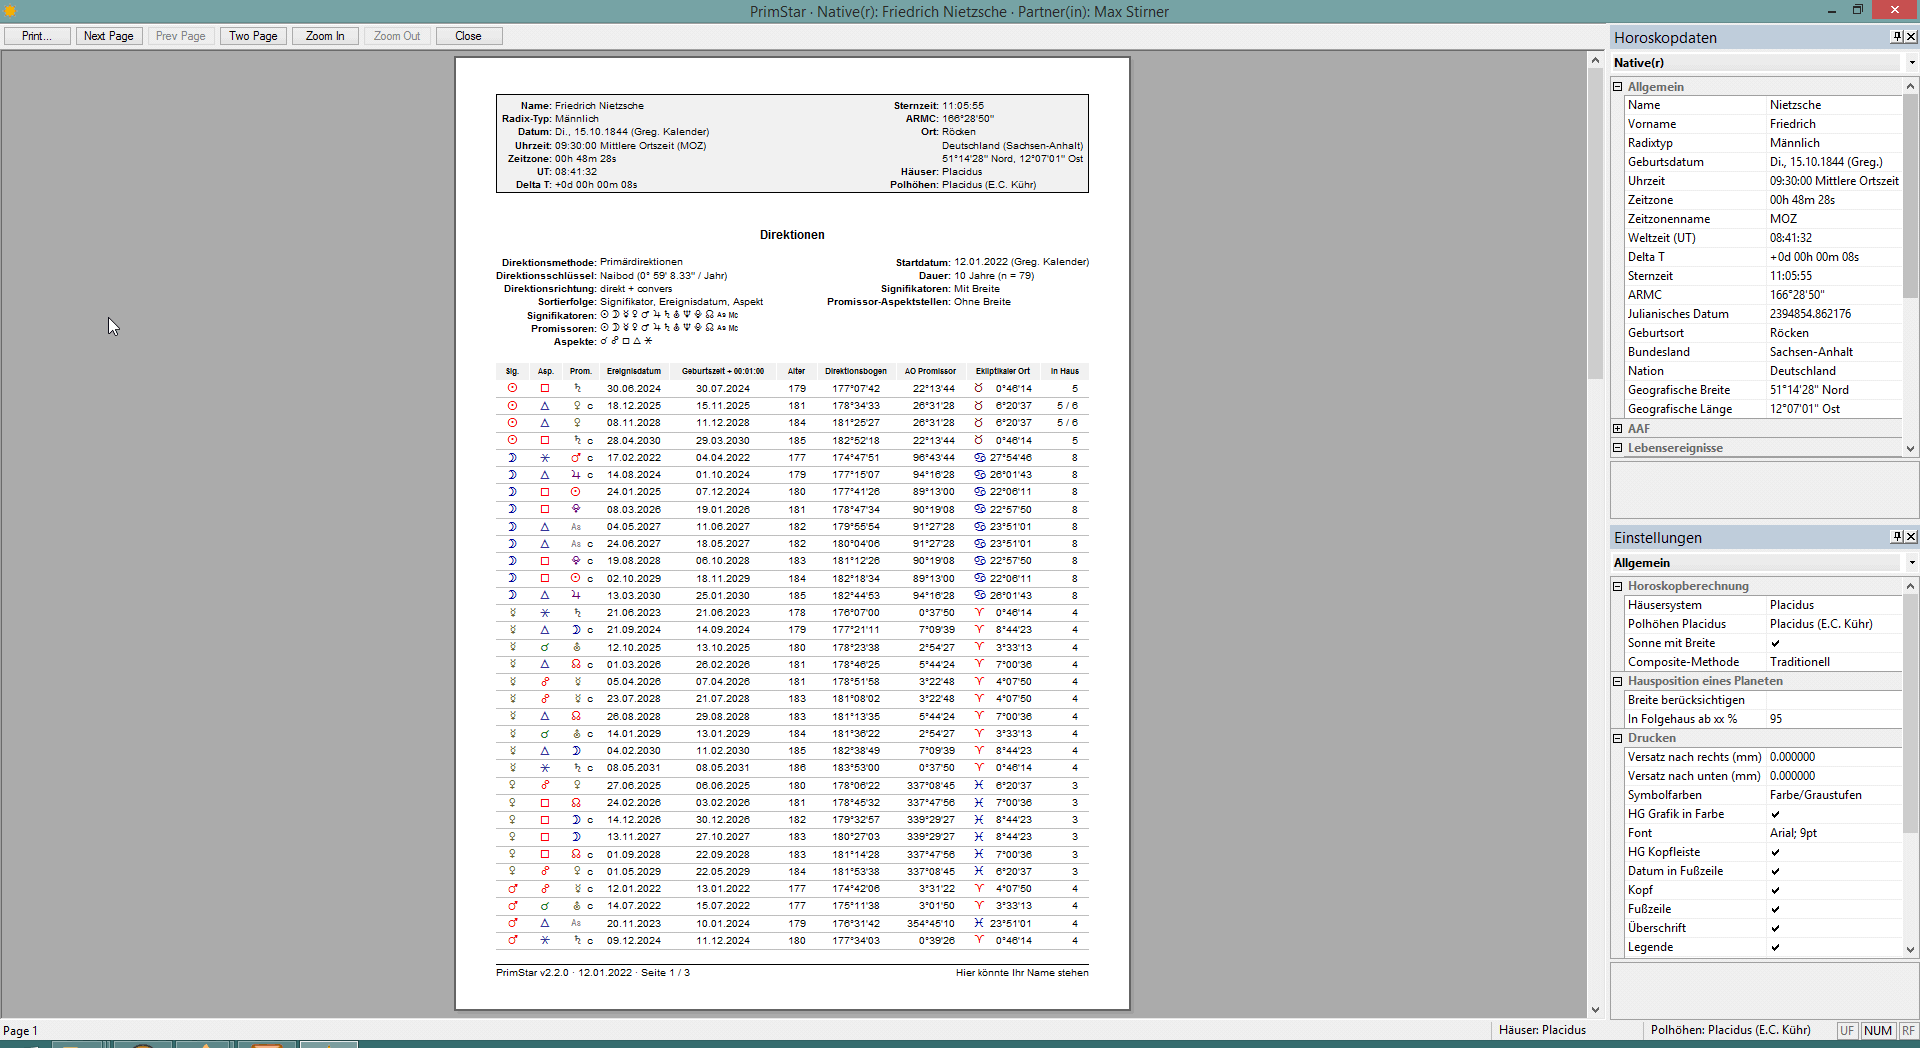The height and width of the screenshot is (1048, 1920).
Task: Click Zoom In in the preview toolbar
Action: (325, 36)
